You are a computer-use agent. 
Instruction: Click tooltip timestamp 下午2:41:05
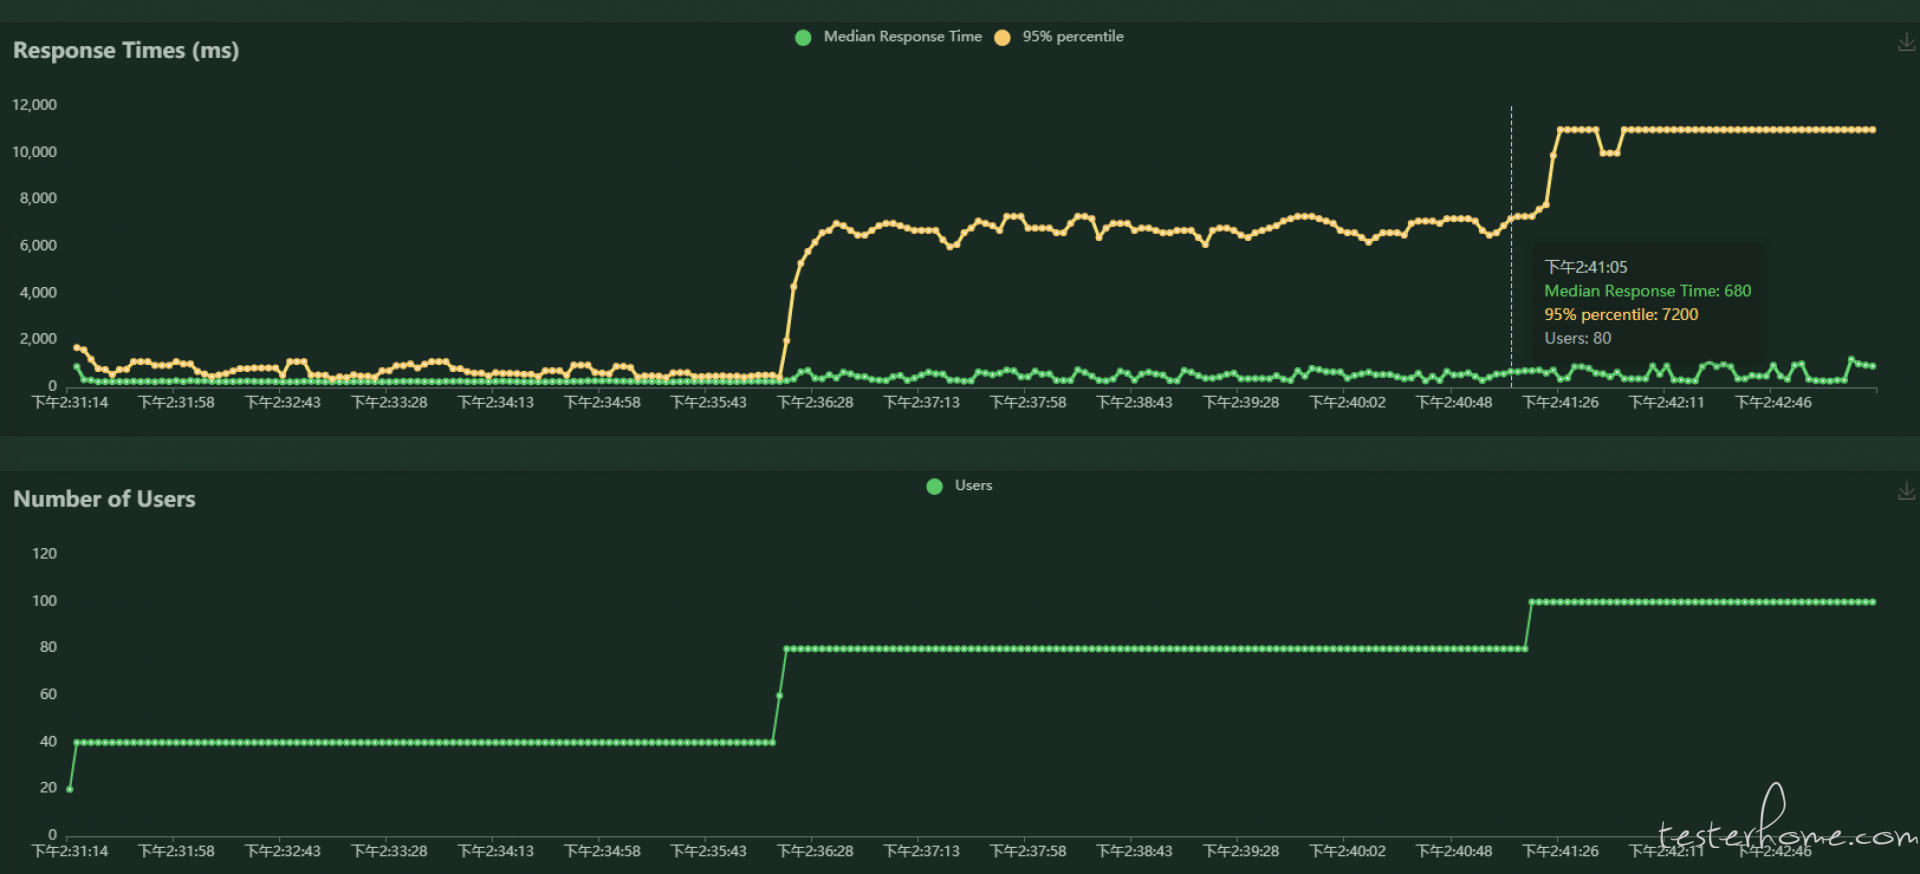1586,267
